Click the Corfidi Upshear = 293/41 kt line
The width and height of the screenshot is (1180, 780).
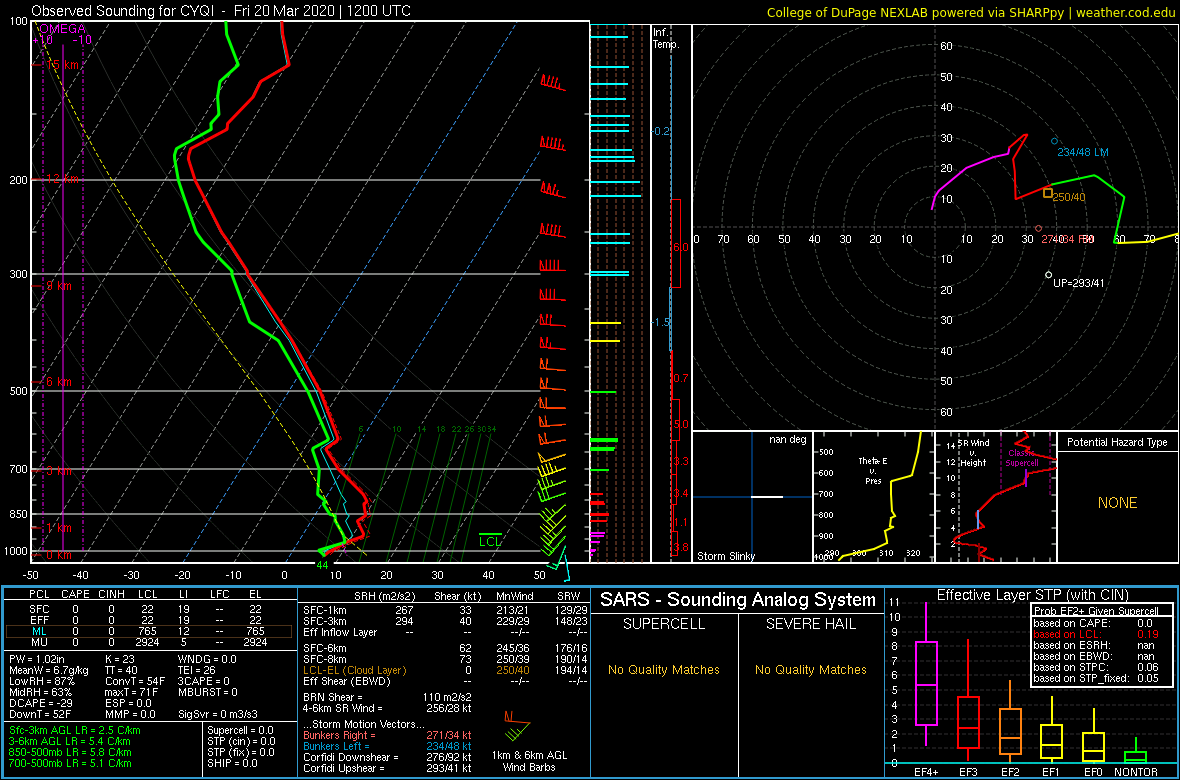click(387, 768)
